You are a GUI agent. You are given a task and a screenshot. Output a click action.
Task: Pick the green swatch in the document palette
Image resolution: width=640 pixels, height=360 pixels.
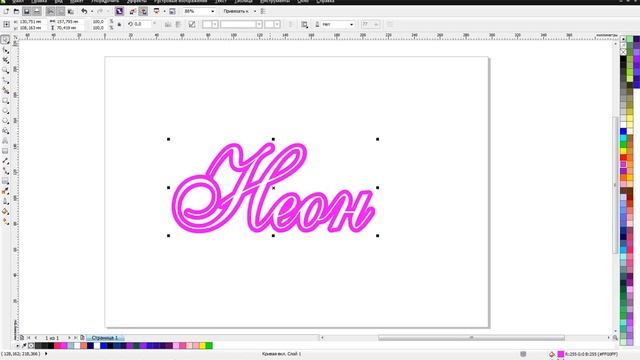[x=209, y=346]
